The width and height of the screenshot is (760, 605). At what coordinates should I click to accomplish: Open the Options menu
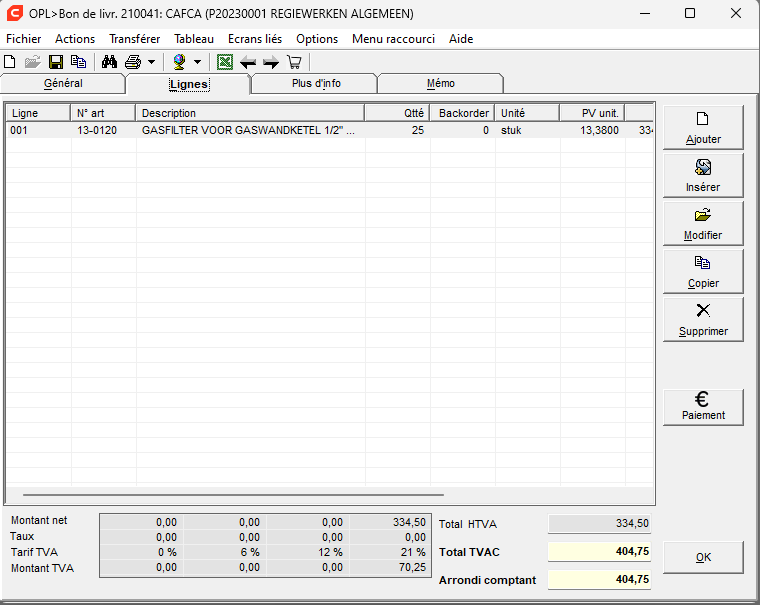point(317,39)
